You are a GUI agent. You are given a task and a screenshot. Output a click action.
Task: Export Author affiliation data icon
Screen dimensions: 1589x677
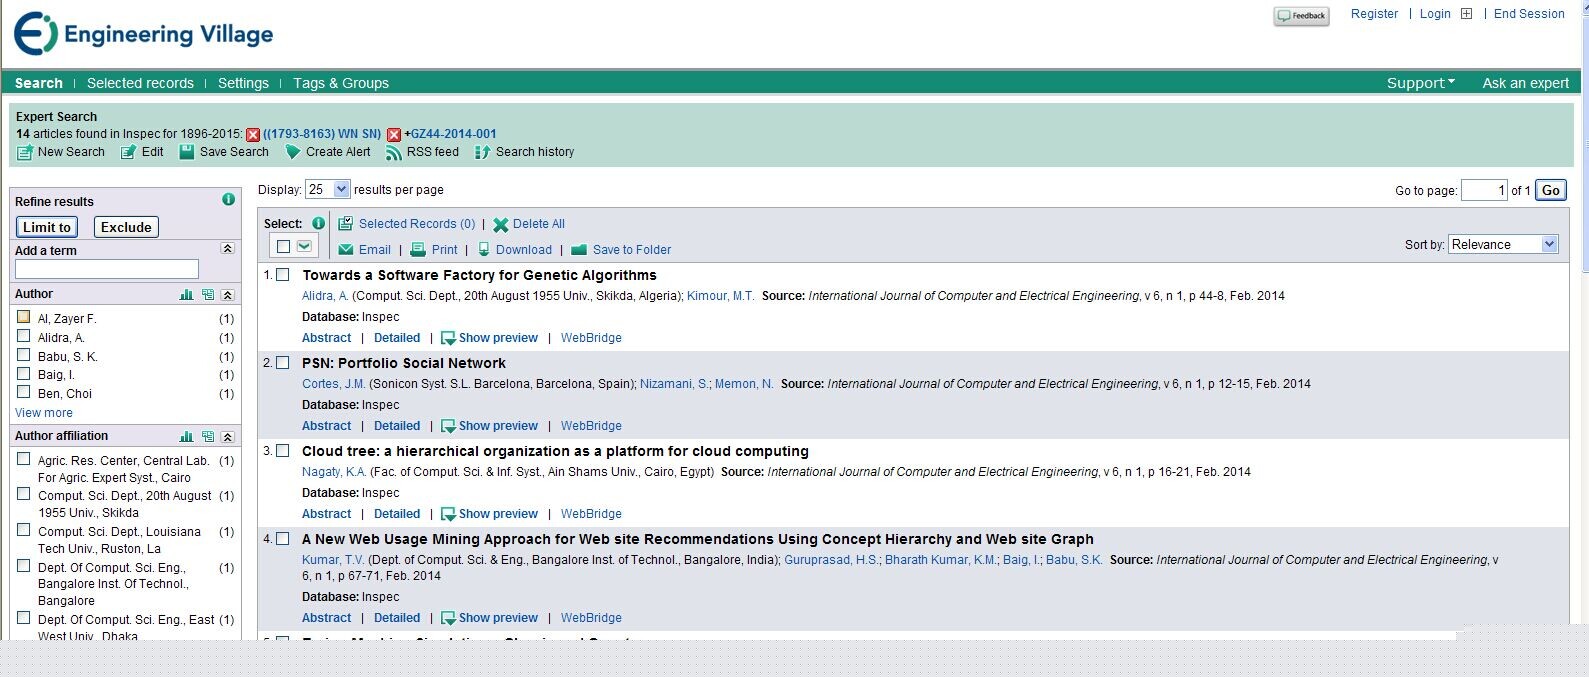[207, 437]
